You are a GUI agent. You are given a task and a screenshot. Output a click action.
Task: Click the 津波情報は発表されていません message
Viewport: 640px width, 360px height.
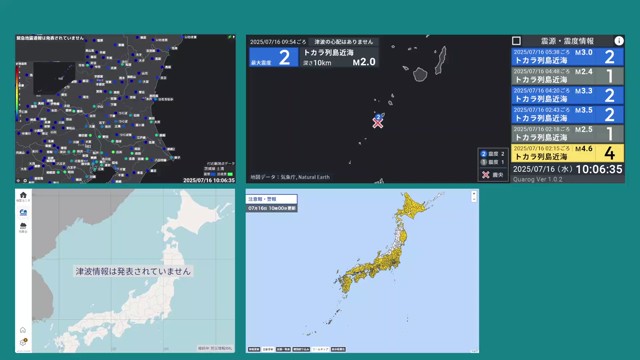pyautogui.click(x=133, y=271)
